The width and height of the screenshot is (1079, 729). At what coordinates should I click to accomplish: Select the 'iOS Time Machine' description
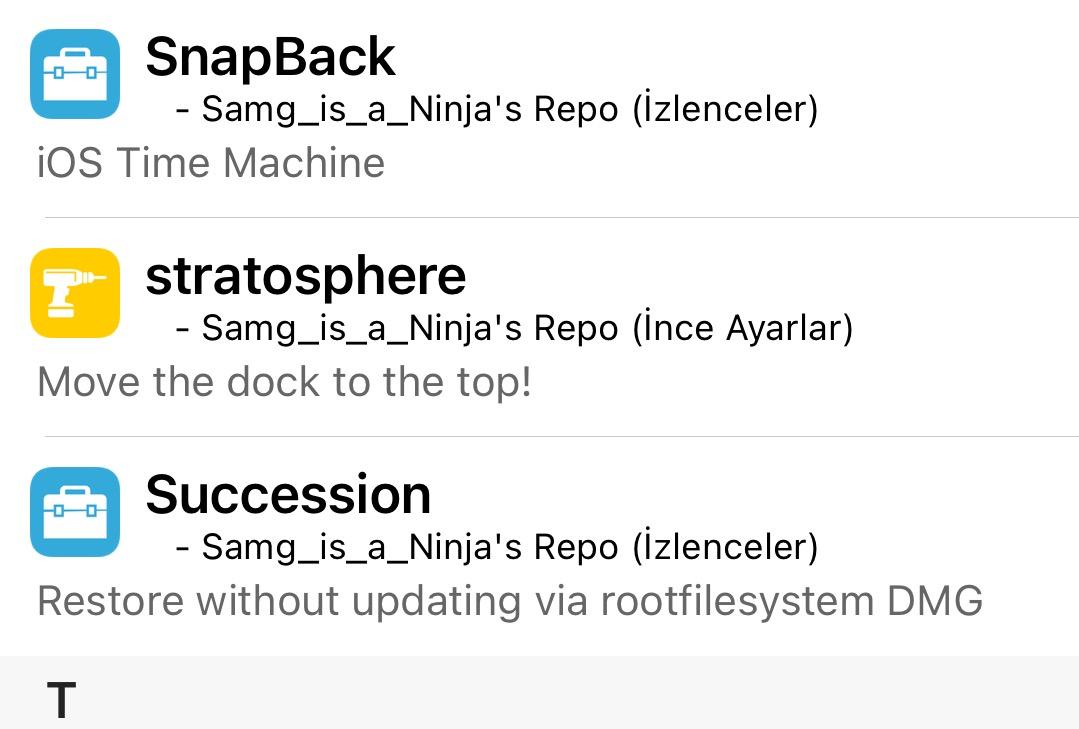(210, 163)
